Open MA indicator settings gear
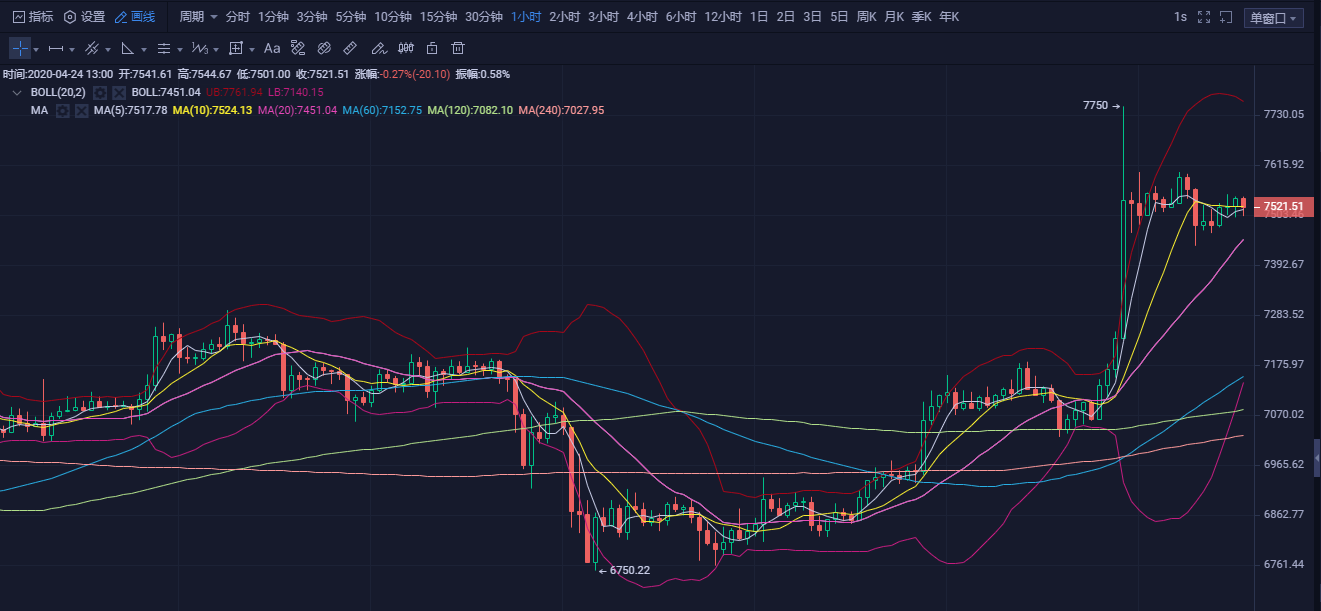The height and width of the screenshot is (611, 1321). click(62, 110)
